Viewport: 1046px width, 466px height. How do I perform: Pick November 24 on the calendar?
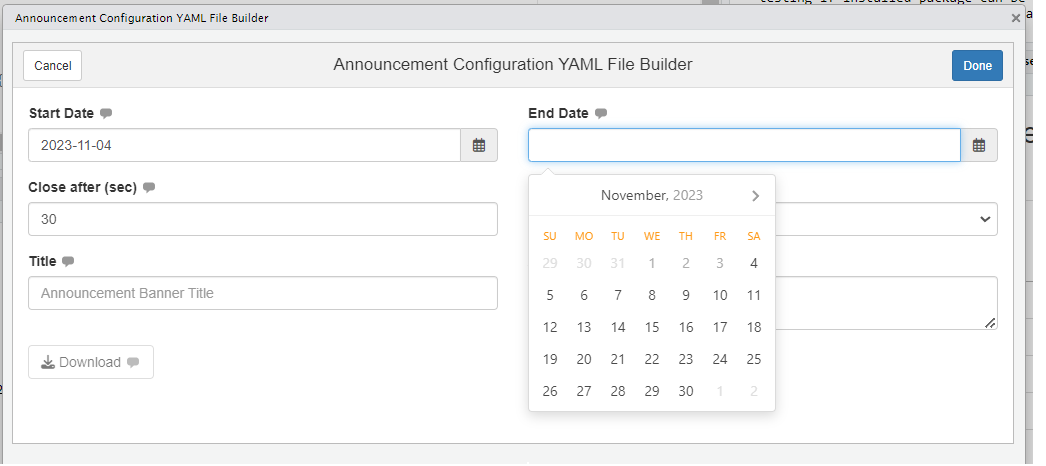pos(720,359)
